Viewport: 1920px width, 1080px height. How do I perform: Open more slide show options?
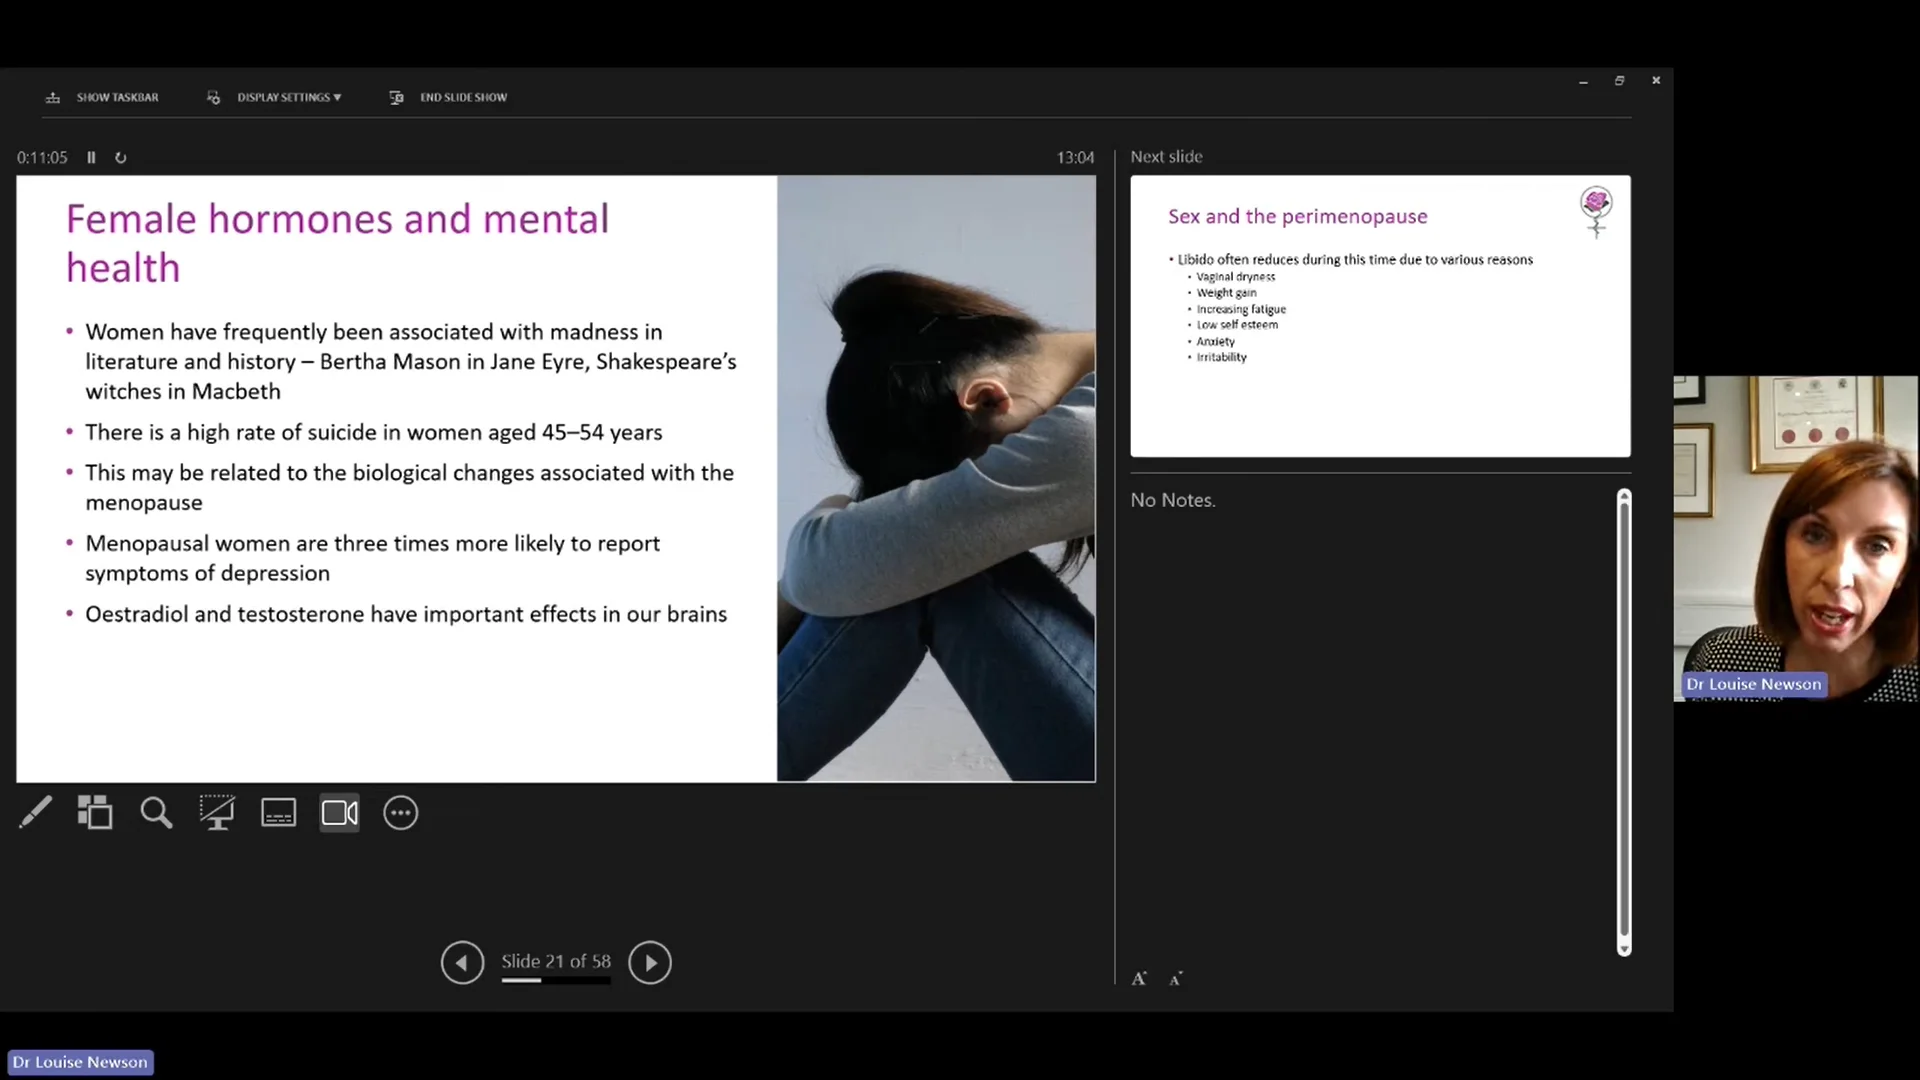pyautogui.click(x=401, y=813)
